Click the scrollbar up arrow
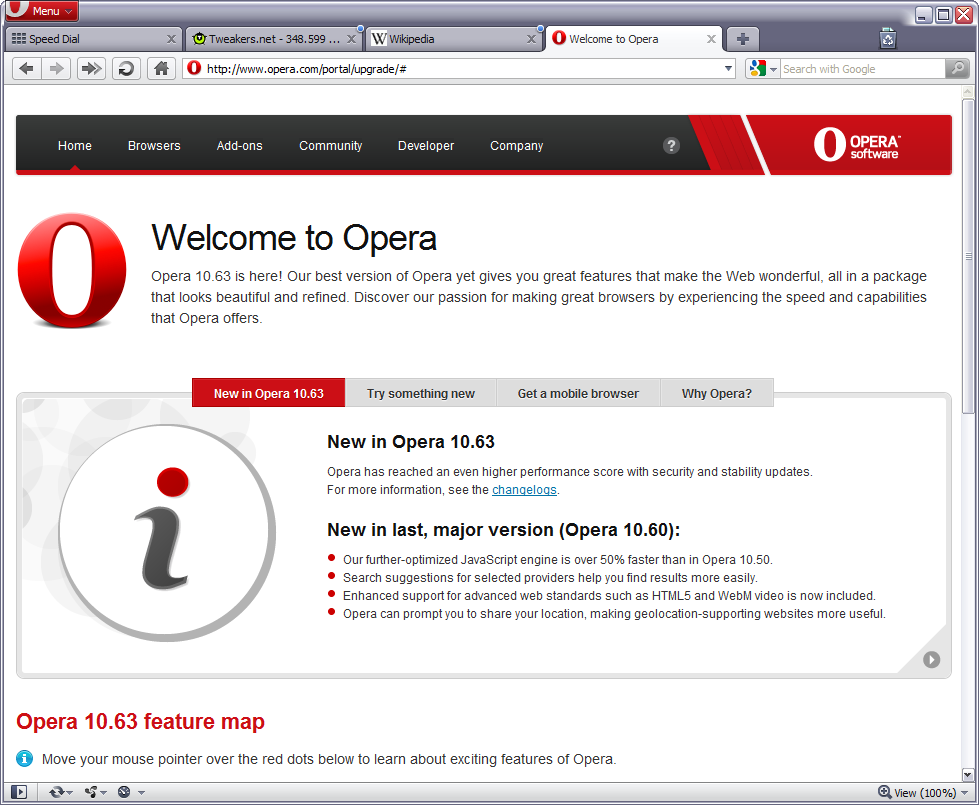This screenshot has width=979, height=805. [968, 92]
